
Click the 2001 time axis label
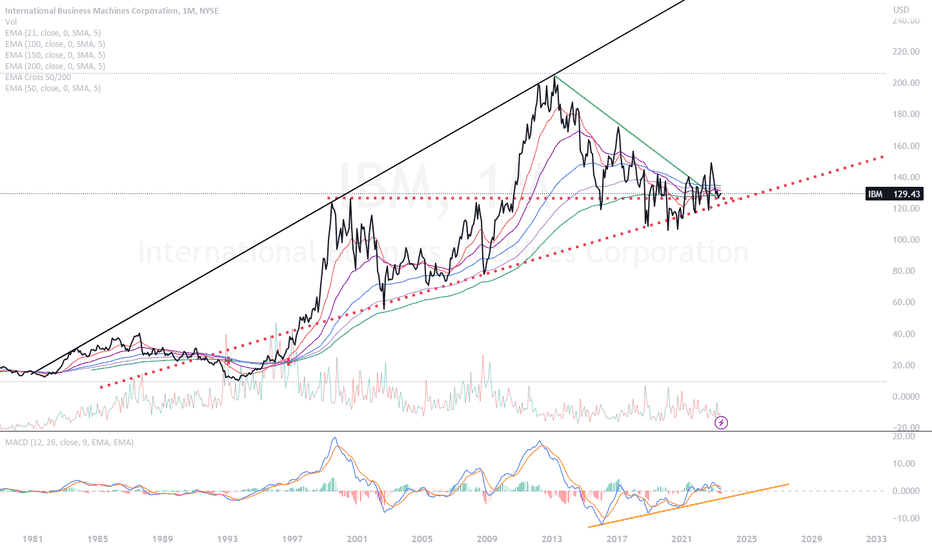(357, 539)
